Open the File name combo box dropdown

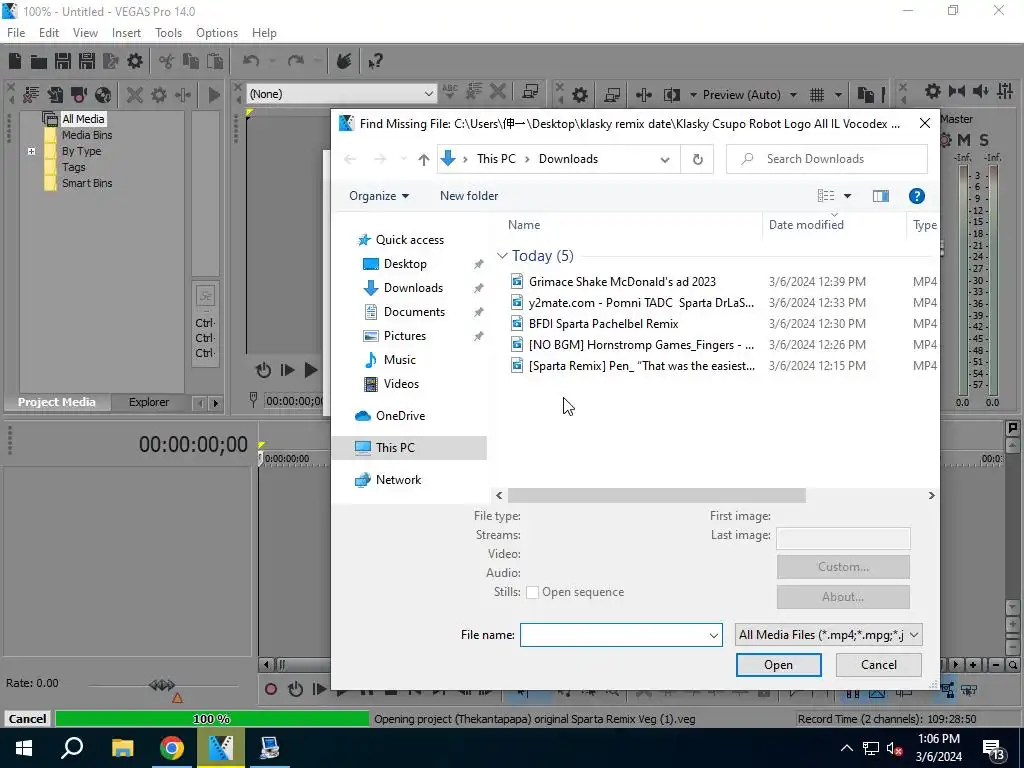point(713,635)
